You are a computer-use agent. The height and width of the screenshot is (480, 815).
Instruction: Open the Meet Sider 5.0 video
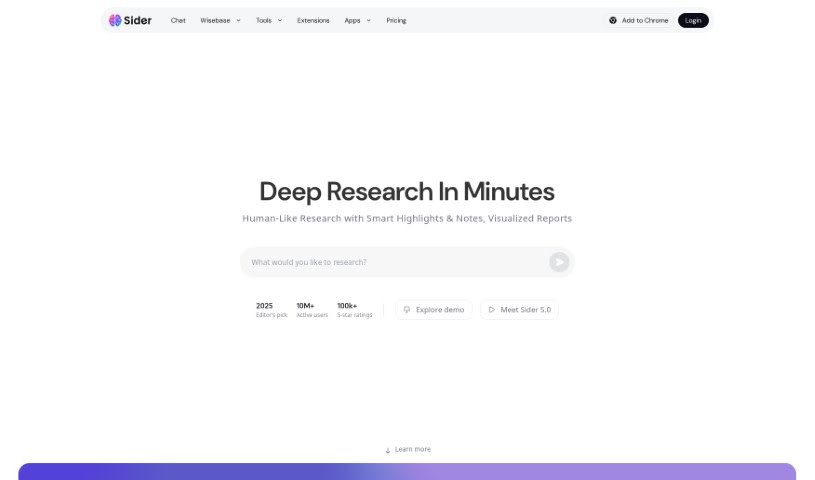[519, 309]
